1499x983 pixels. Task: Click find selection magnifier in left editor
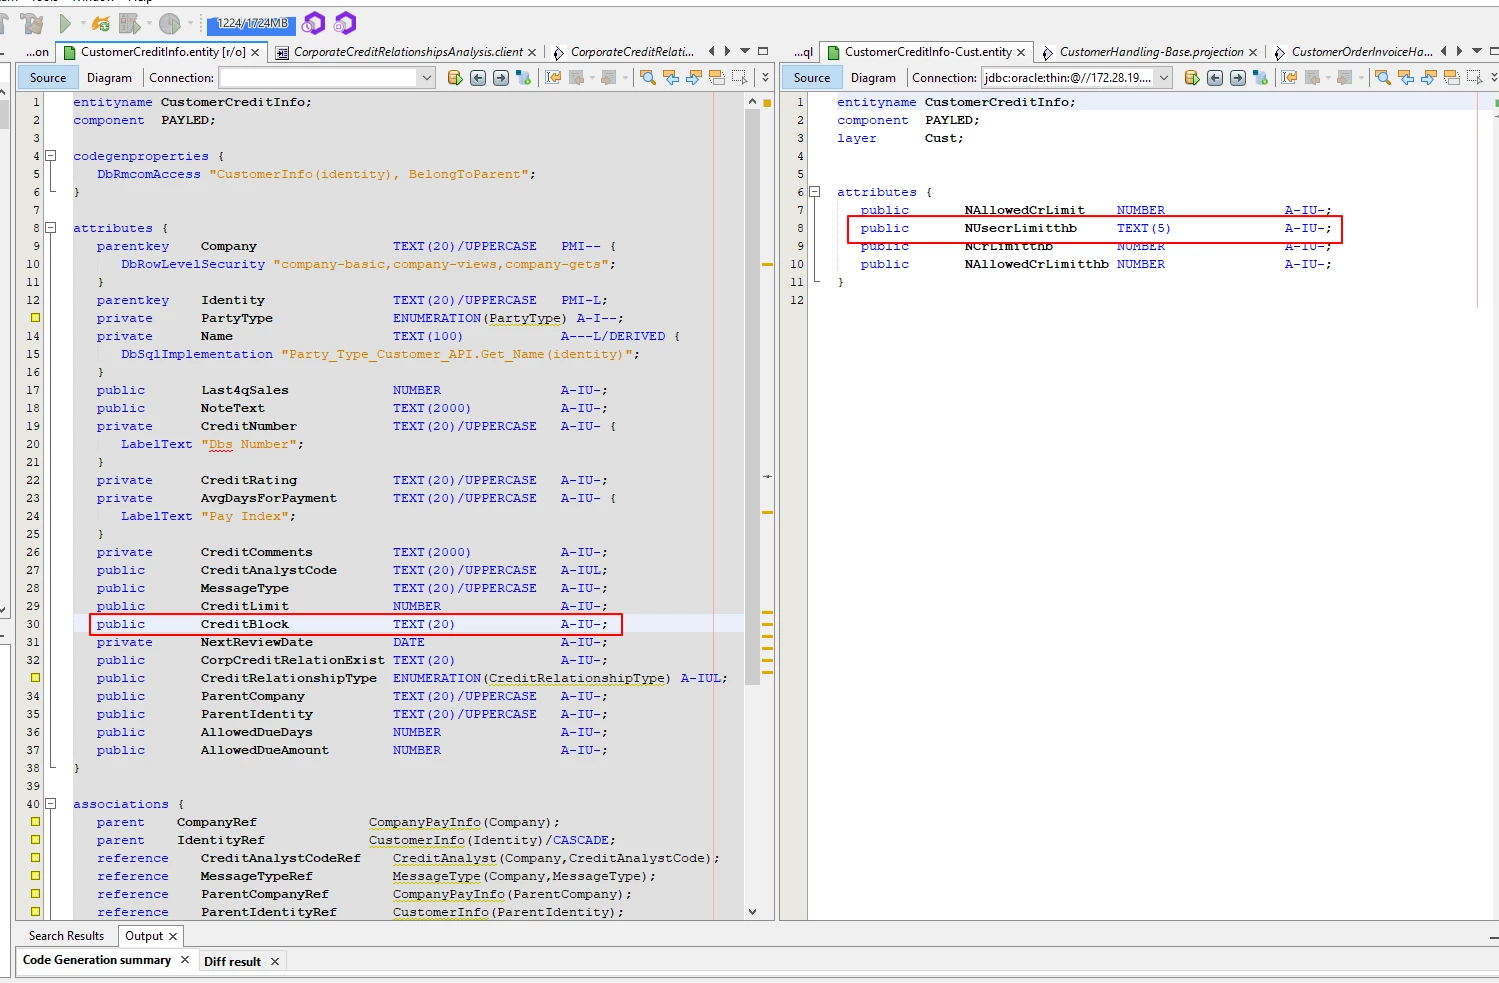[648, 77]
